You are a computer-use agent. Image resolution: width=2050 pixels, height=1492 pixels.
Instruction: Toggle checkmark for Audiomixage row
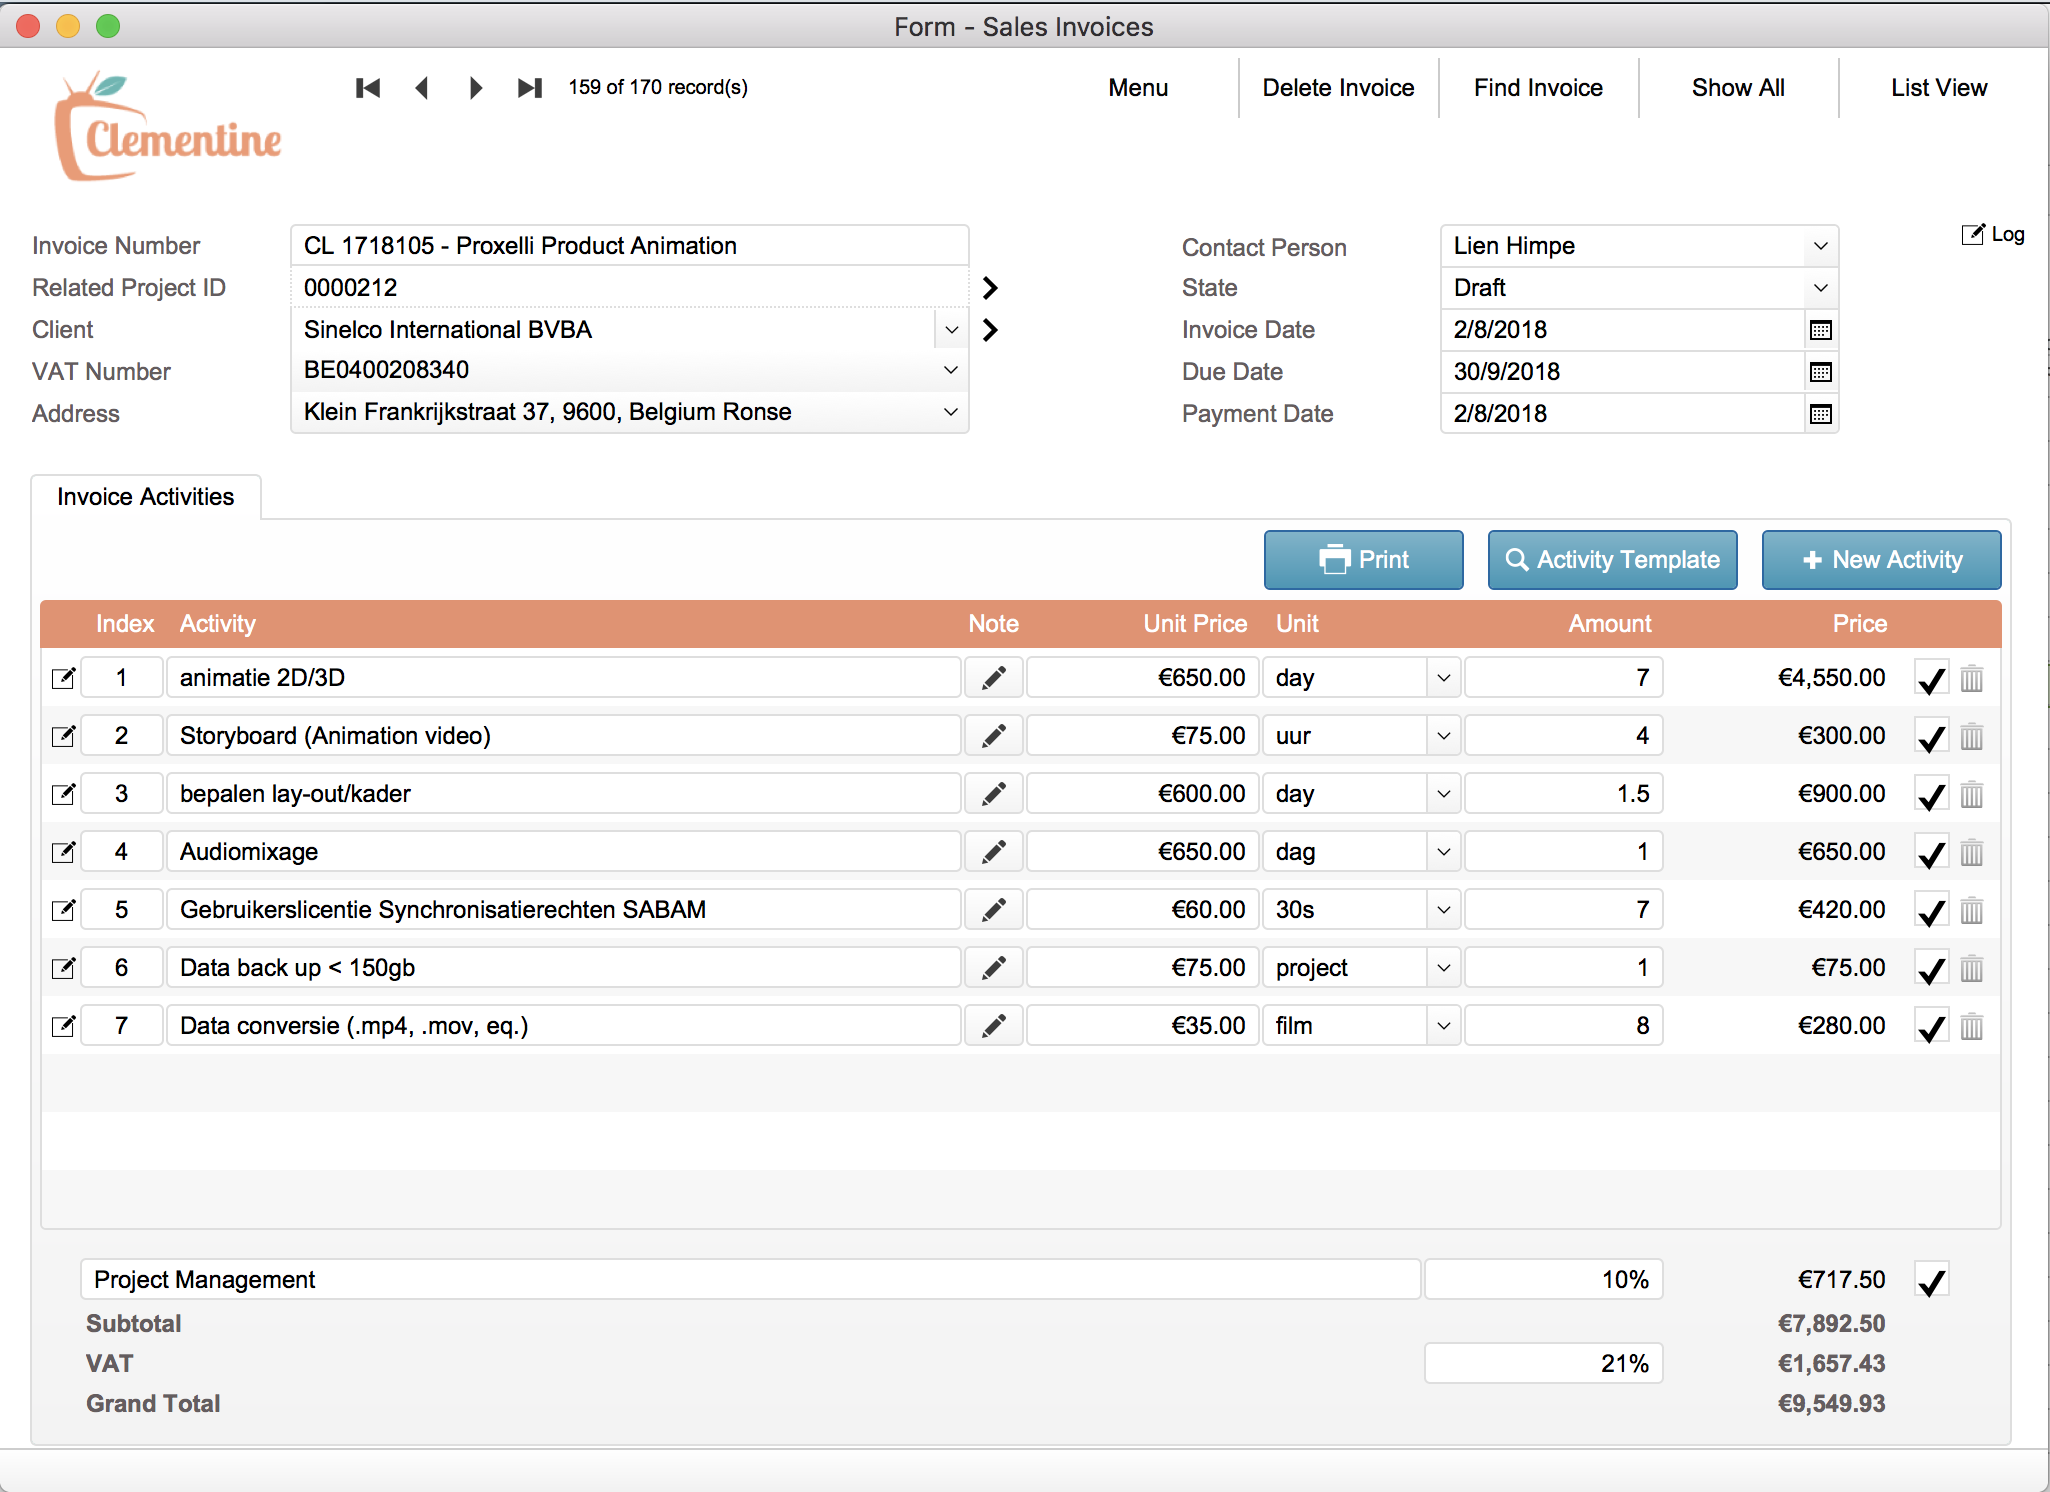(1932, 853)
